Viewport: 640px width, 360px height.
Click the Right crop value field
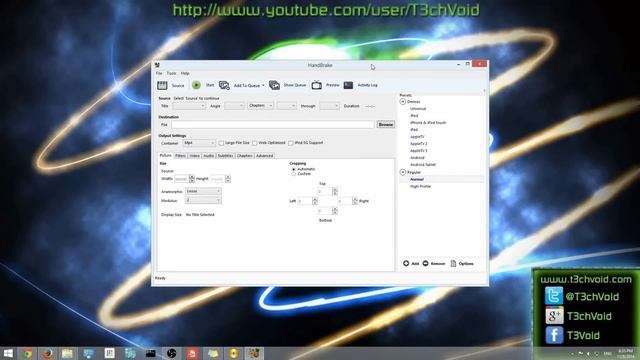tap(344, 201)
